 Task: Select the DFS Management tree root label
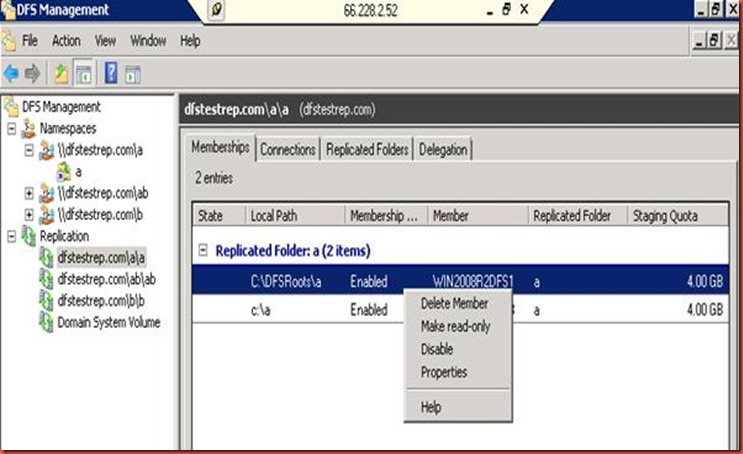click(x=62, y=107)
